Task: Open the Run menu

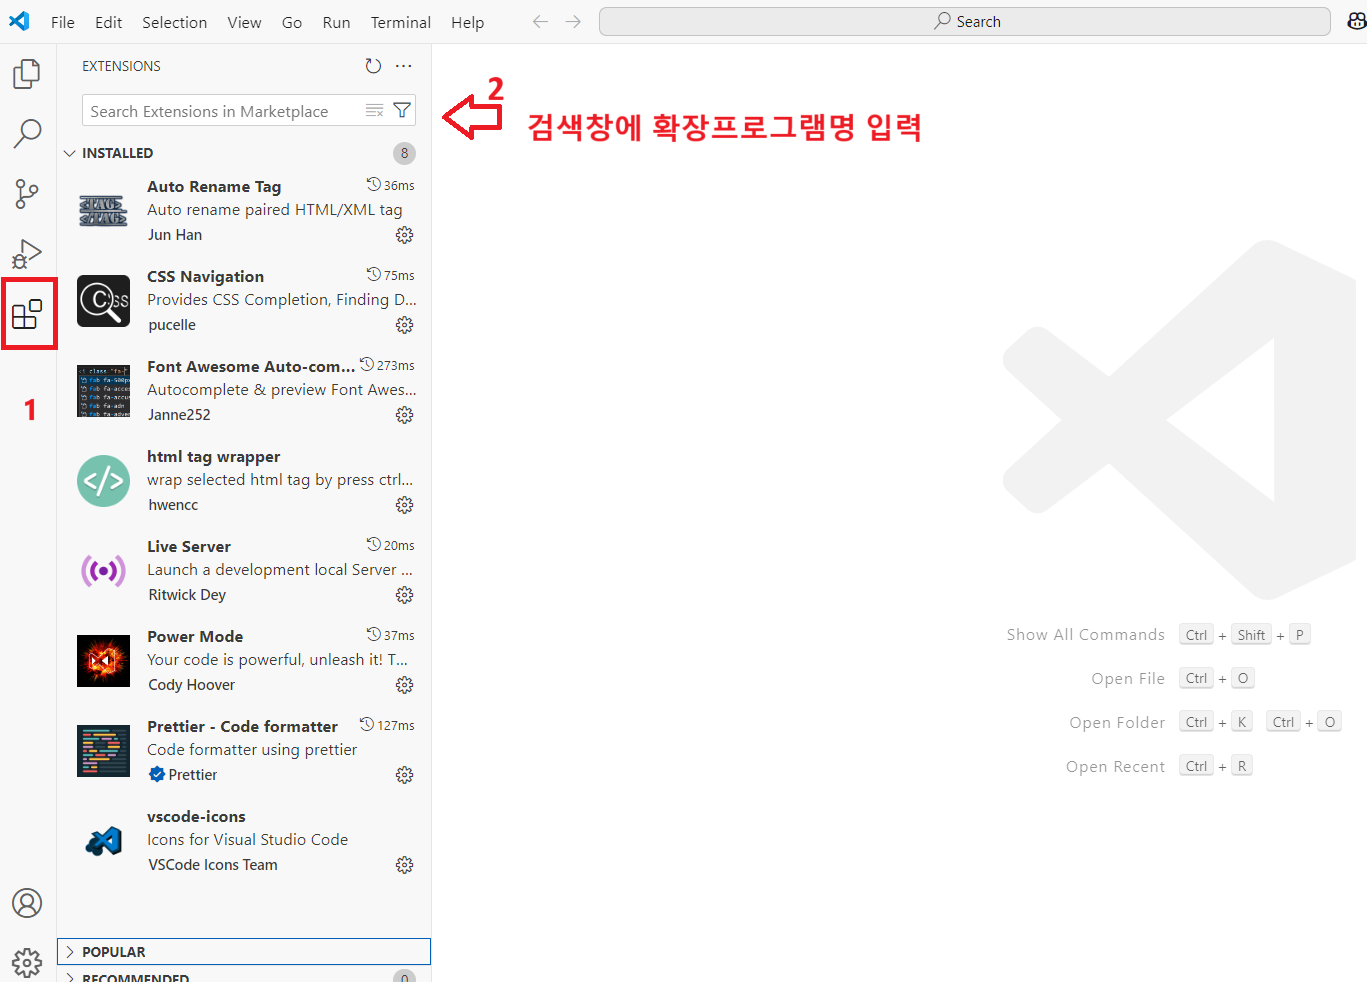Action: (336, 22)
